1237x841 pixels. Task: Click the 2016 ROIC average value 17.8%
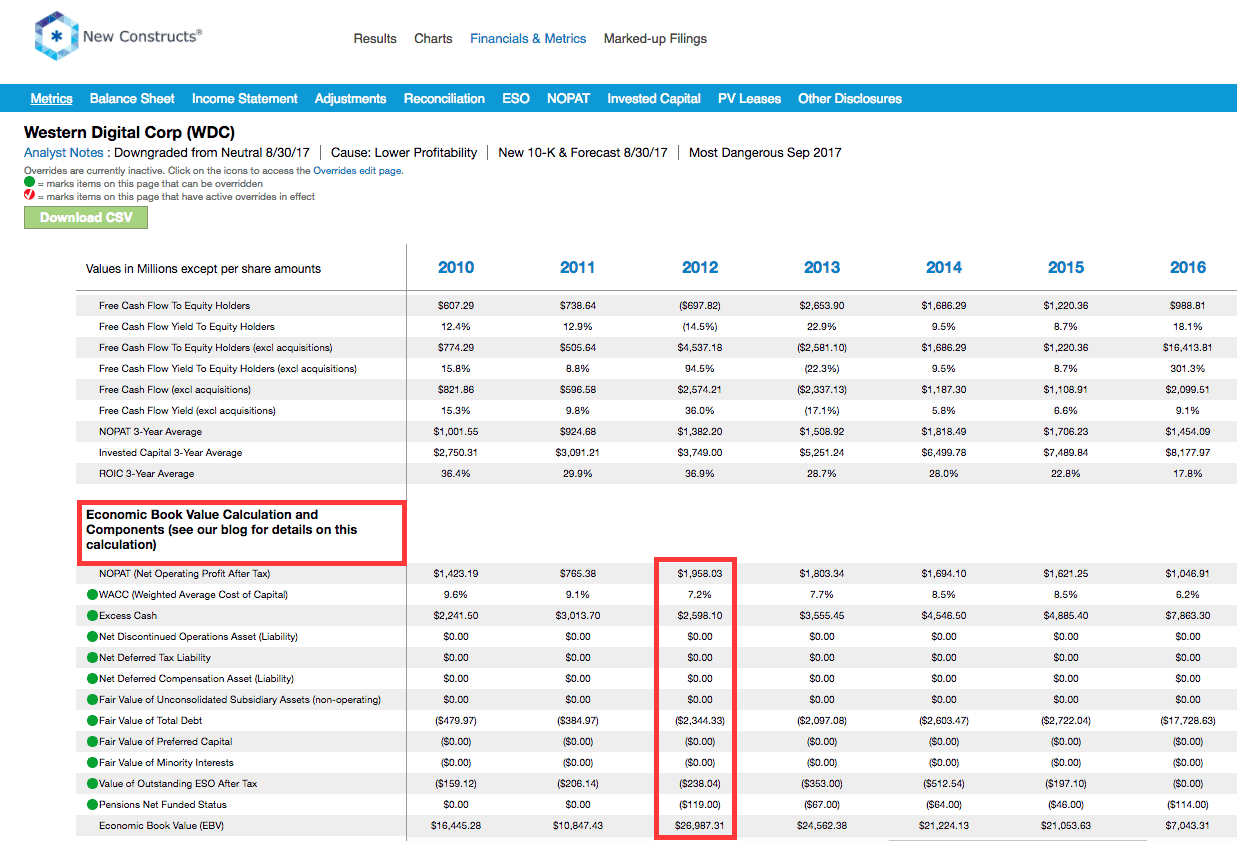click(1188, 474)
